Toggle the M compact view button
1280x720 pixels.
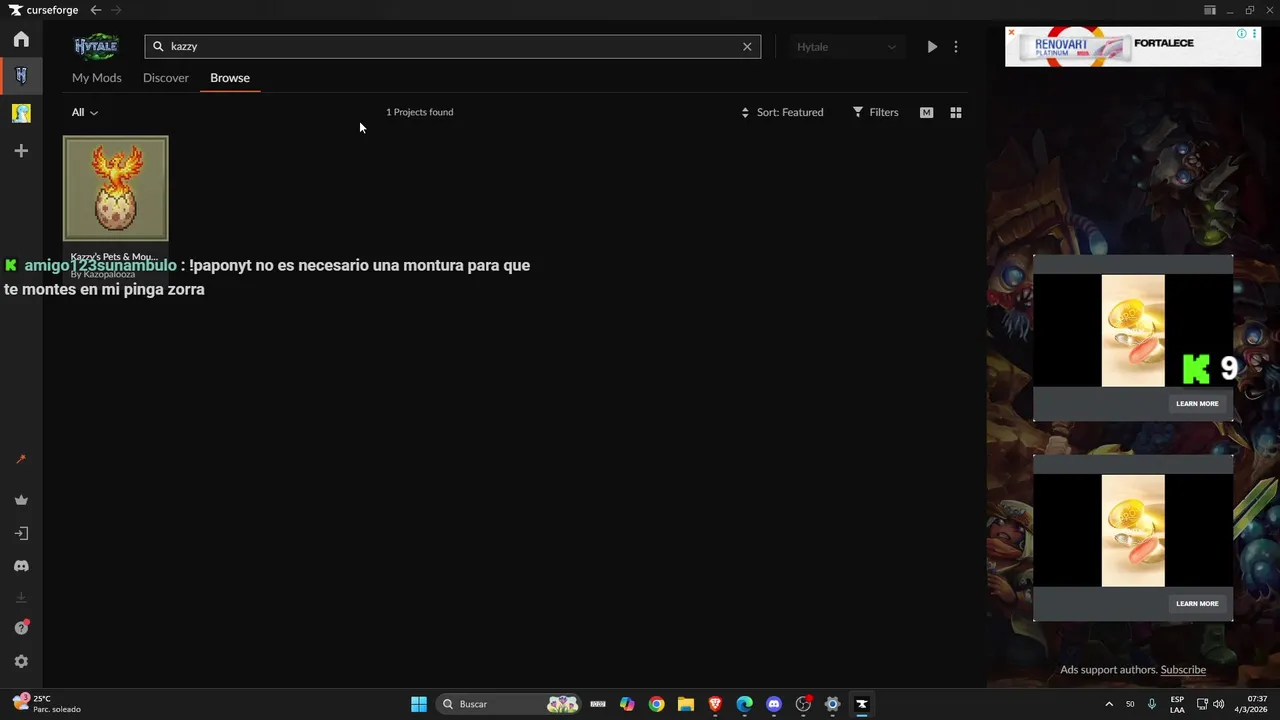click(926, 112)
